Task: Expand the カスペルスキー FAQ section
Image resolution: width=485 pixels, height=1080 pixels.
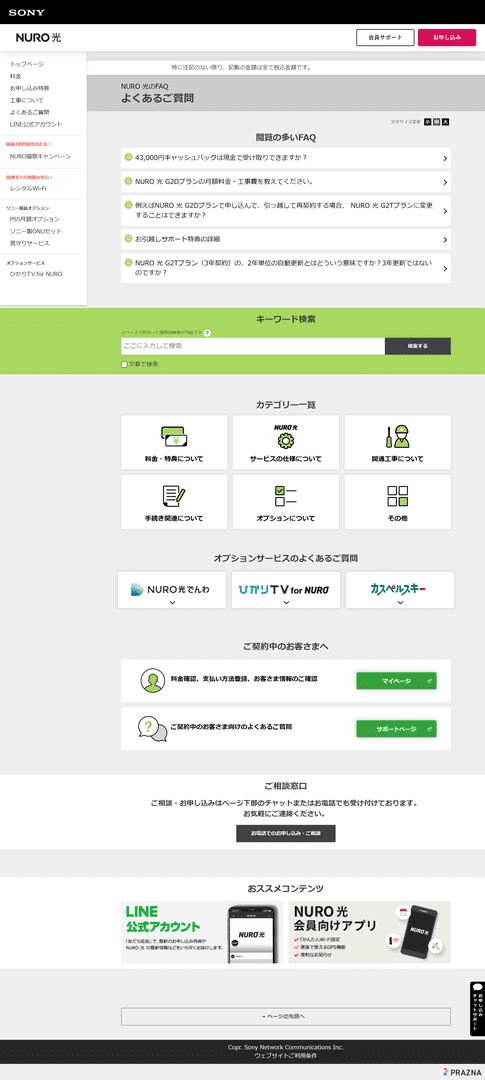Action: point(400,590)
